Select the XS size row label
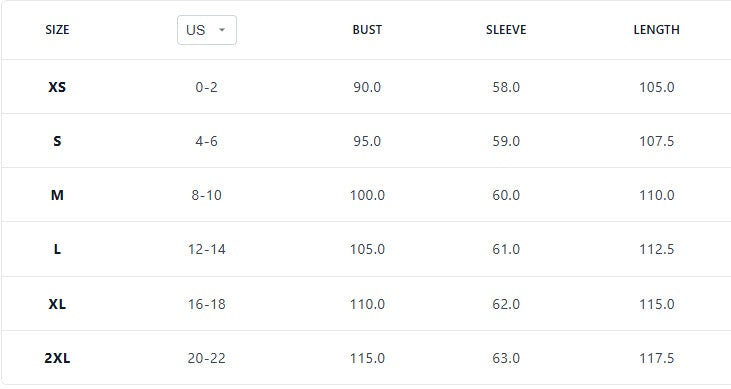Image resolution: width=731 pixels, height=389 pixels. [57, 87]
